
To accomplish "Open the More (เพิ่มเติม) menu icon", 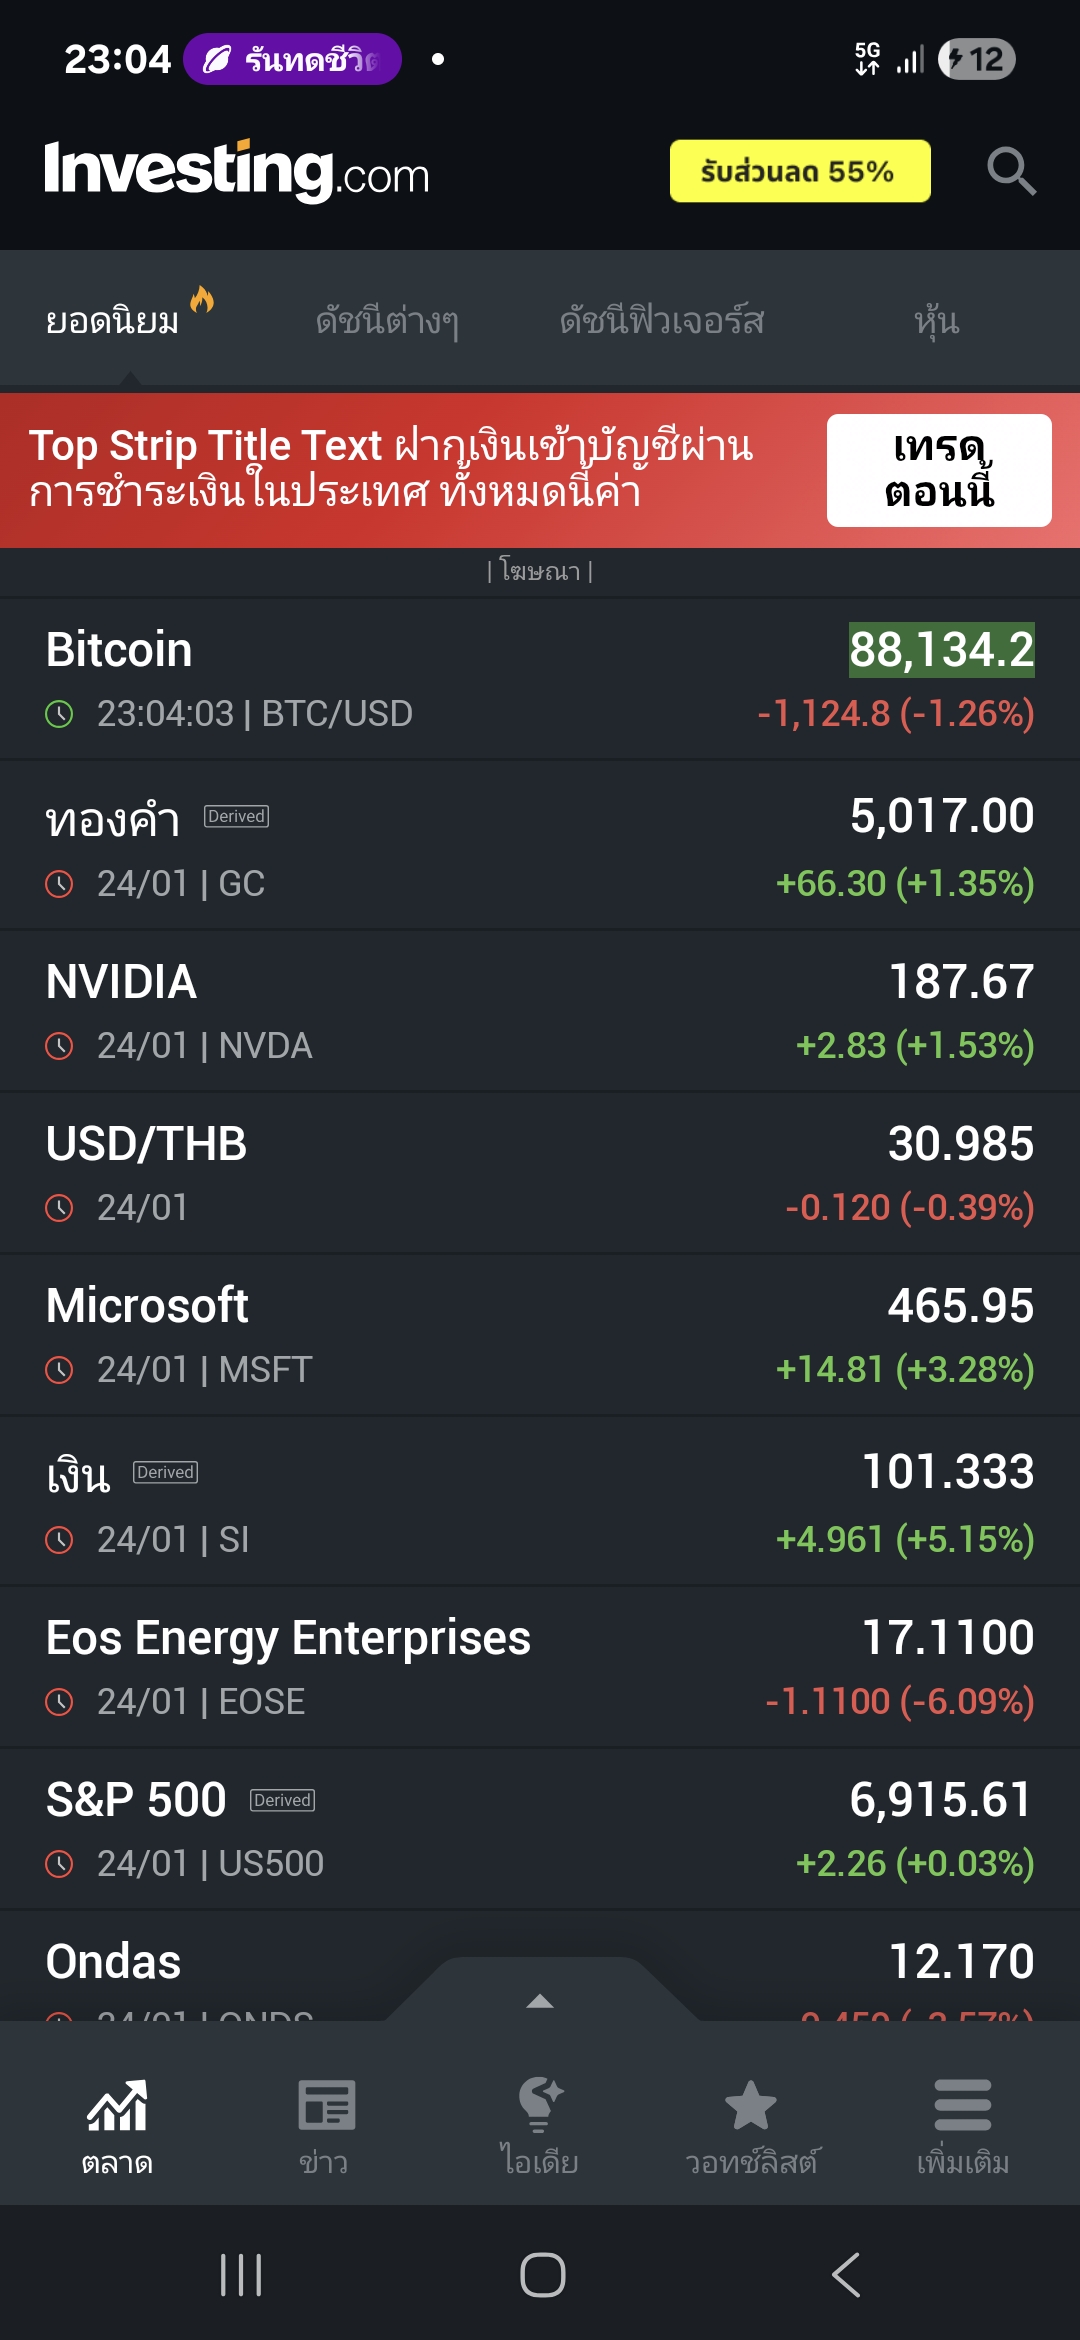I will [x=962, y=2124].
